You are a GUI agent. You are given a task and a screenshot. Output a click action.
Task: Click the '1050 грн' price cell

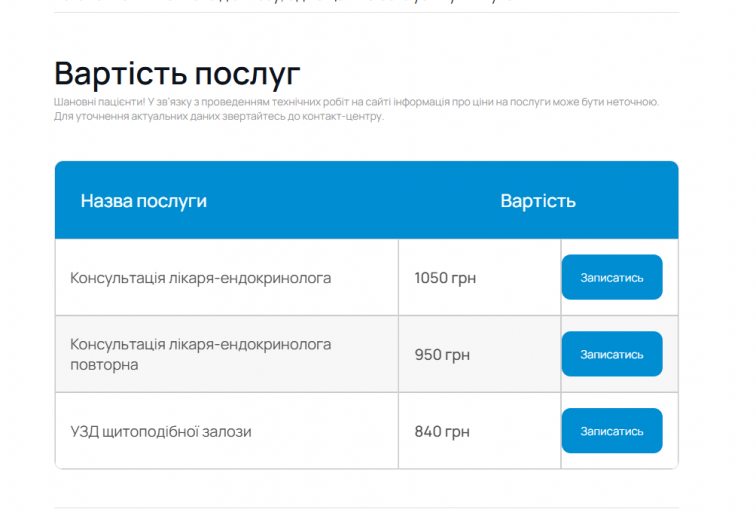coord(479,278)
